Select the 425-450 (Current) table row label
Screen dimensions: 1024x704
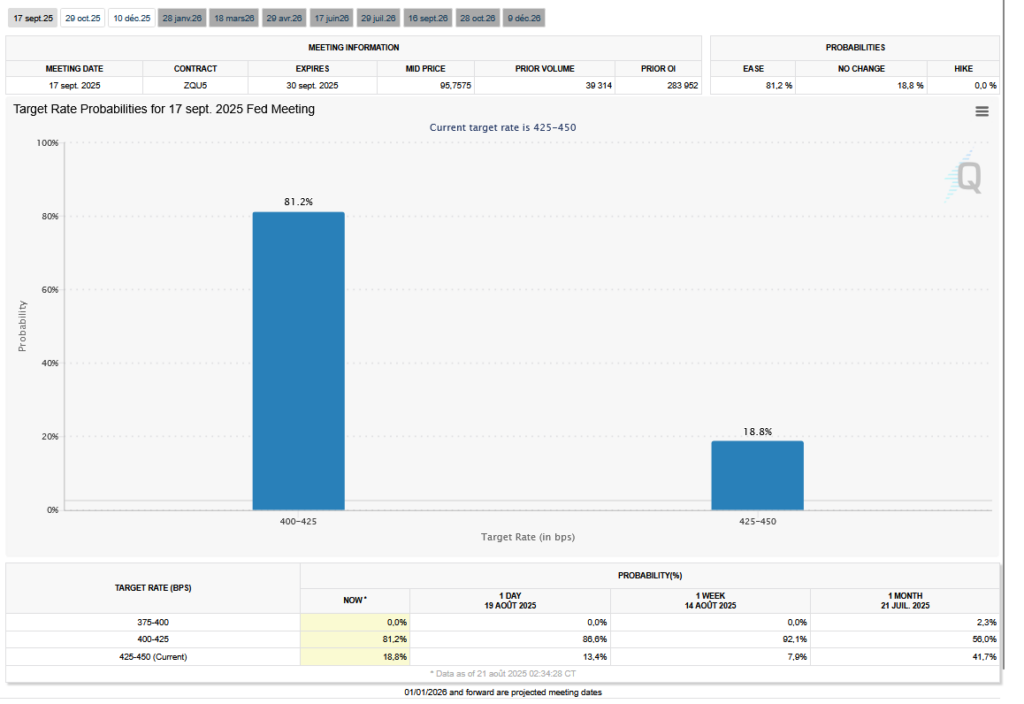coord(153,657)
